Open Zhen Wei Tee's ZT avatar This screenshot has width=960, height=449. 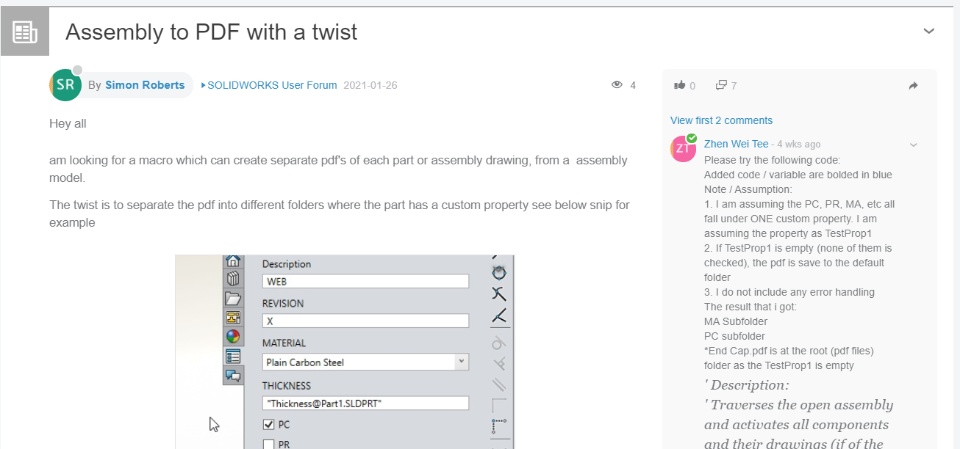pos(683,148)
